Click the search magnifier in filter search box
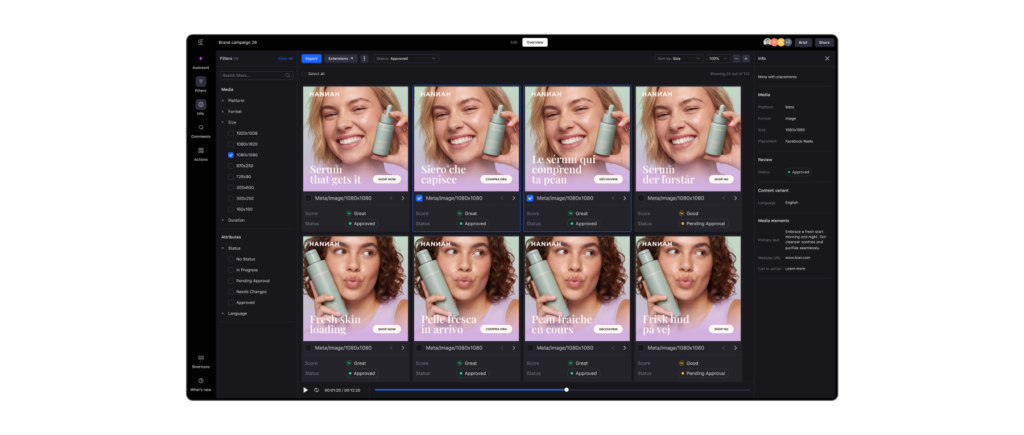Viewport: 1024px width, 435px height. tap(288, 76)
